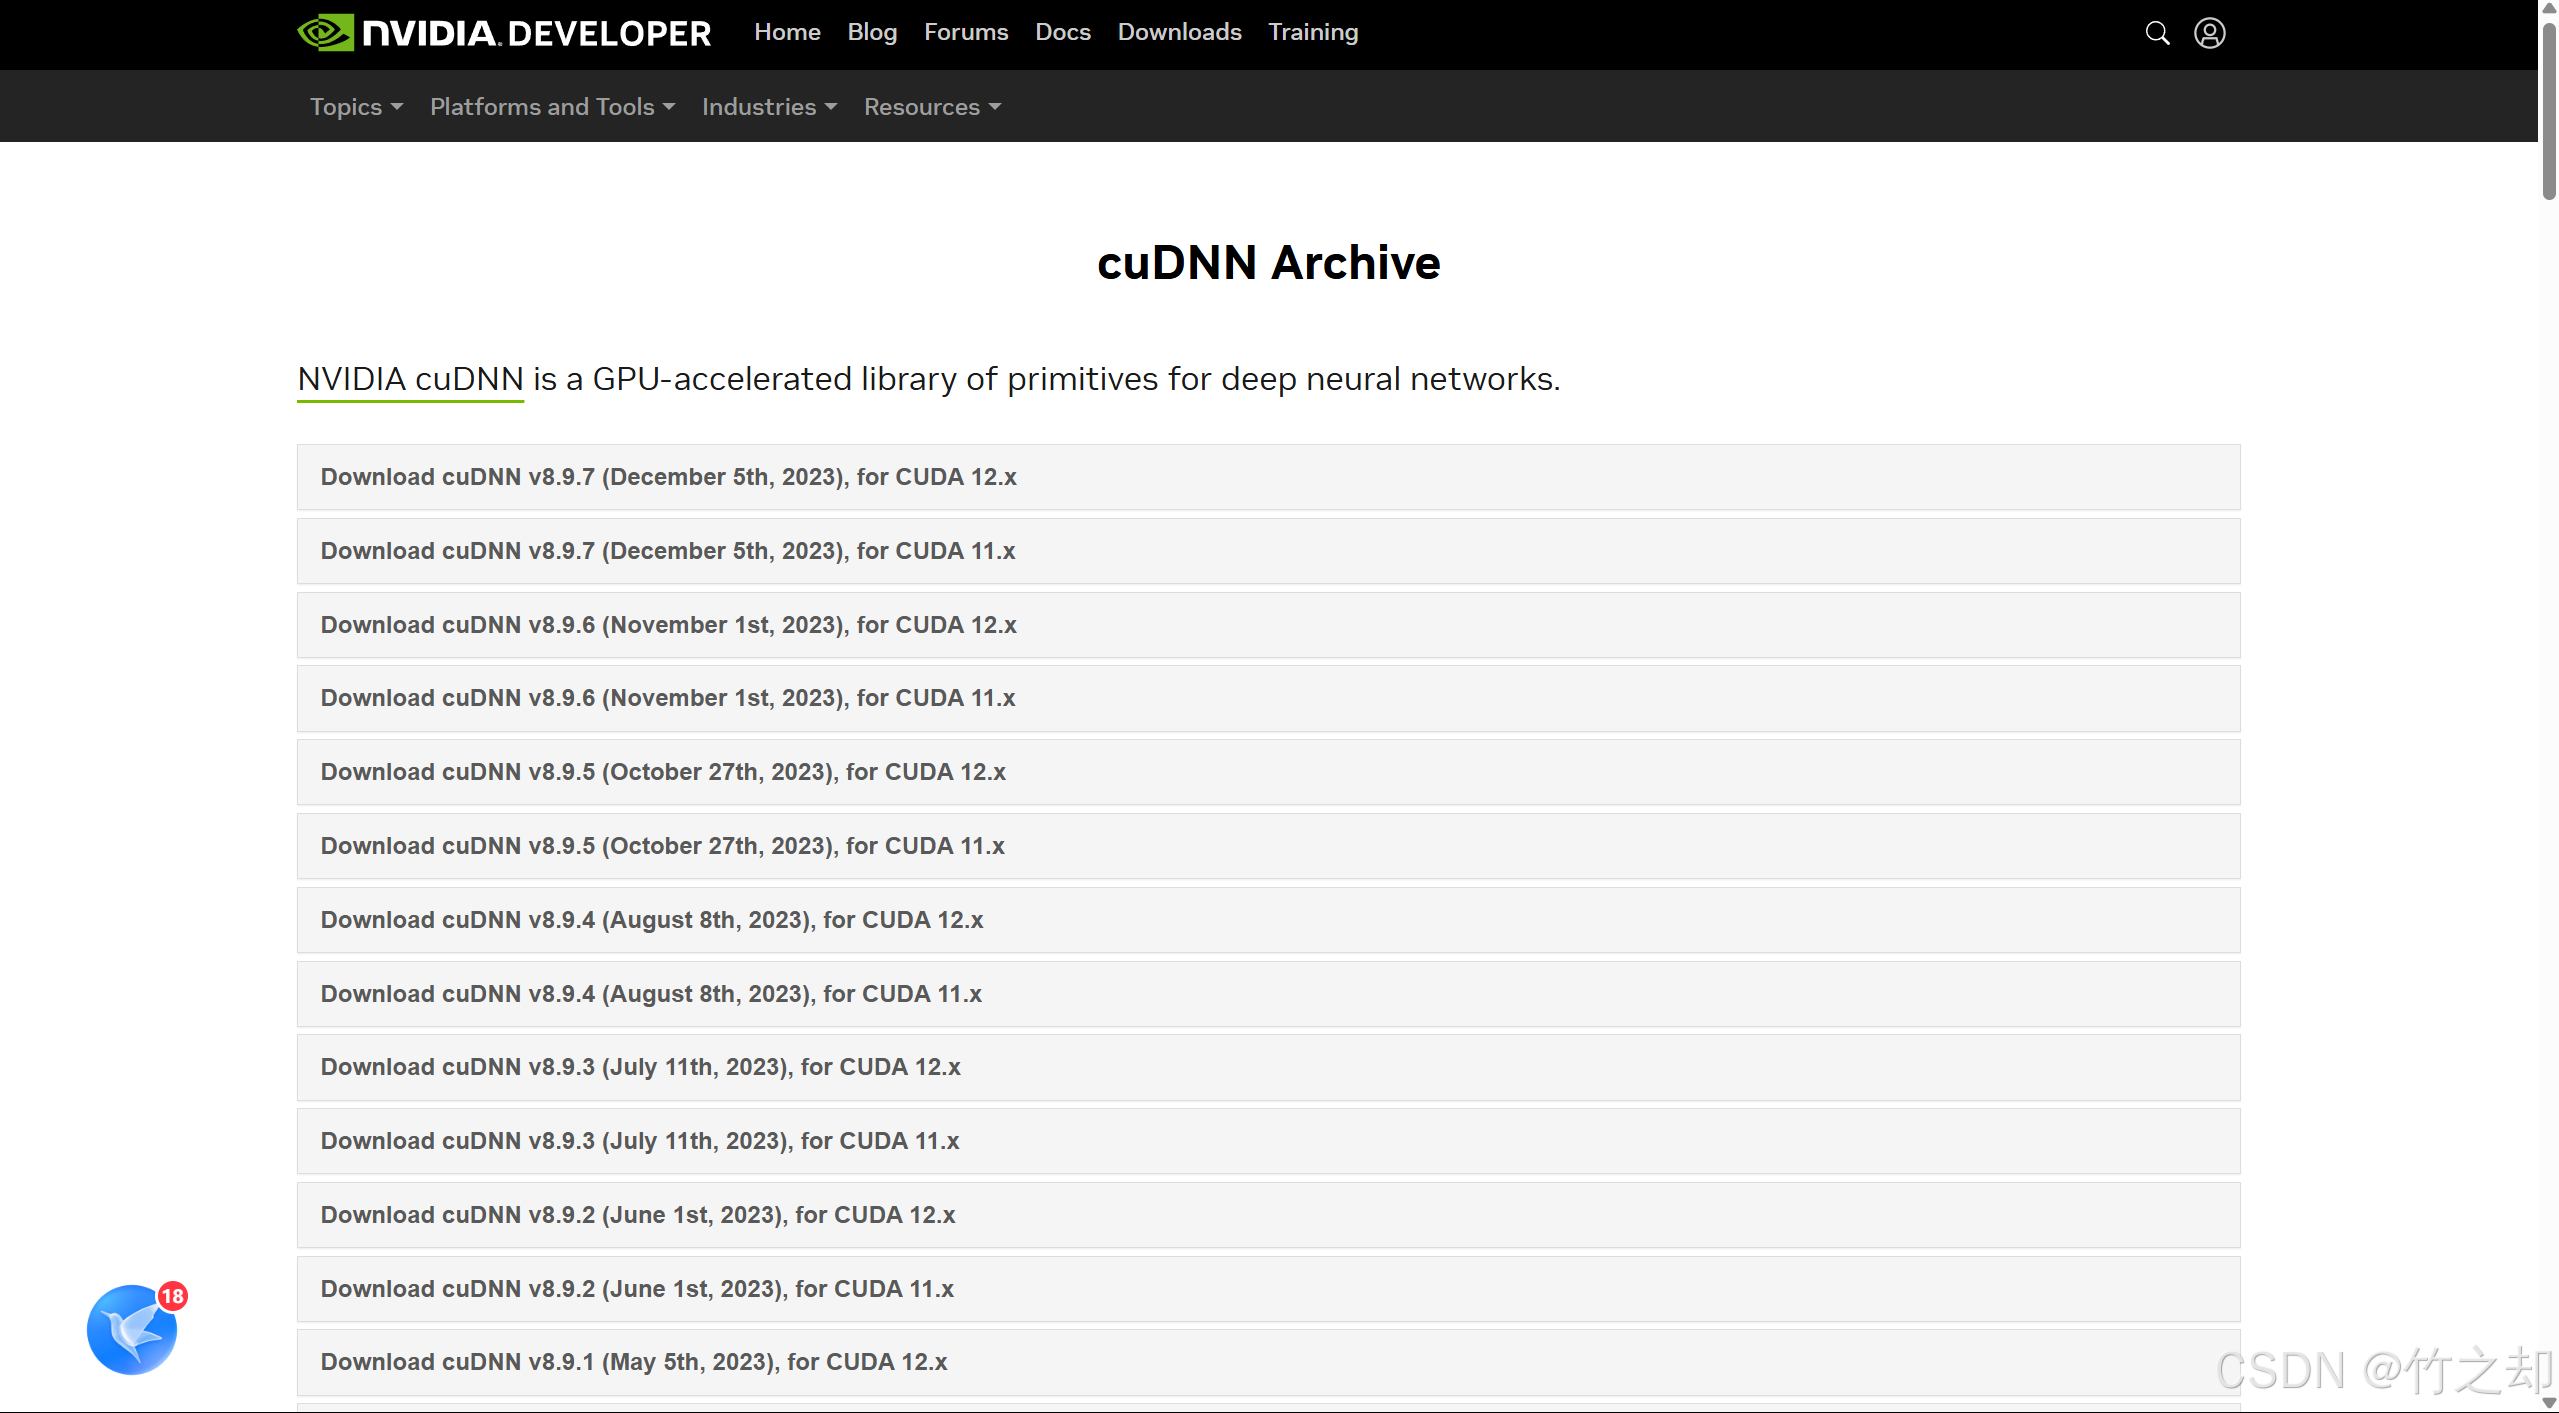Viewport: 2559px width, 1413px height.
Task: Expand the Topics dropdown
Action: (x=356, y=107)
